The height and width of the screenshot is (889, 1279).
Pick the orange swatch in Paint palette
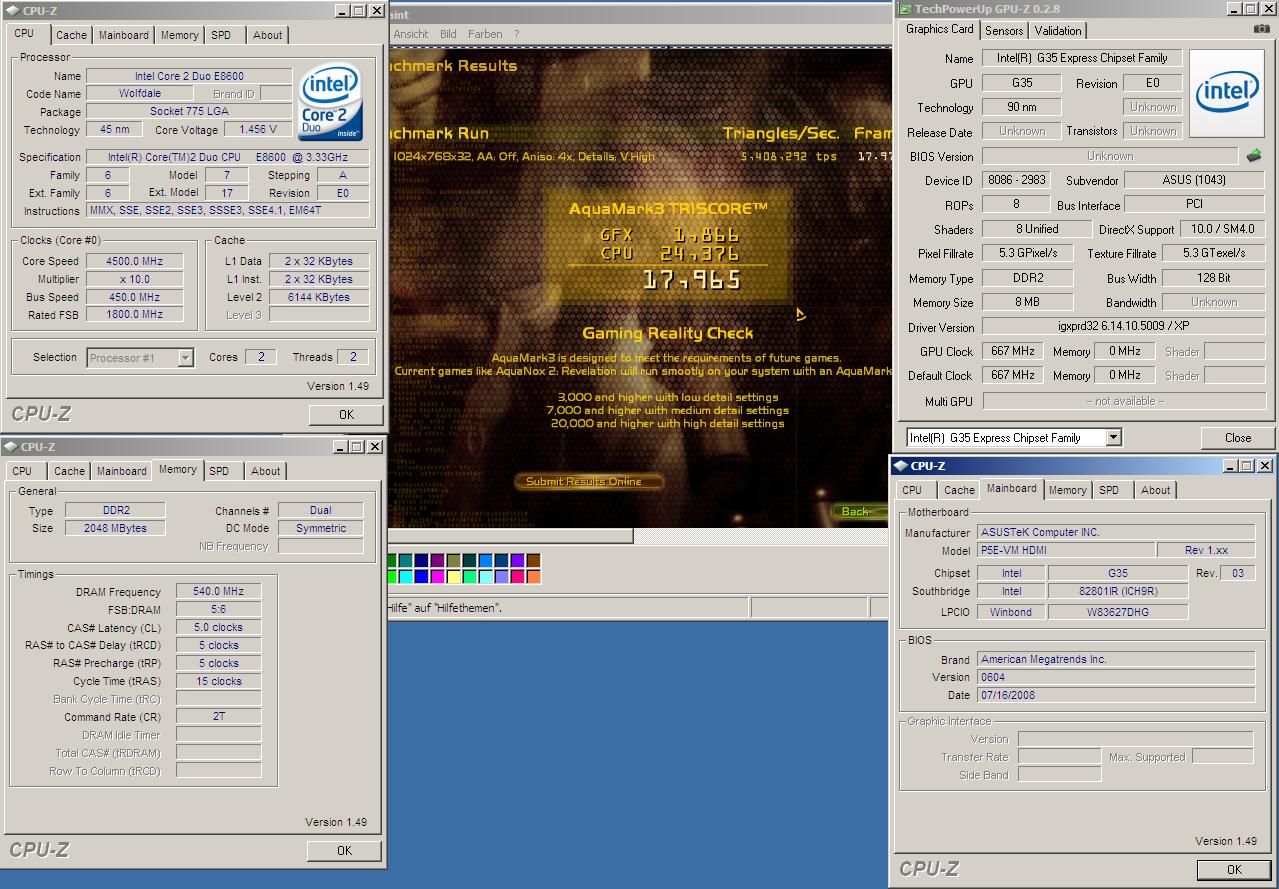(x=534, y=576)
